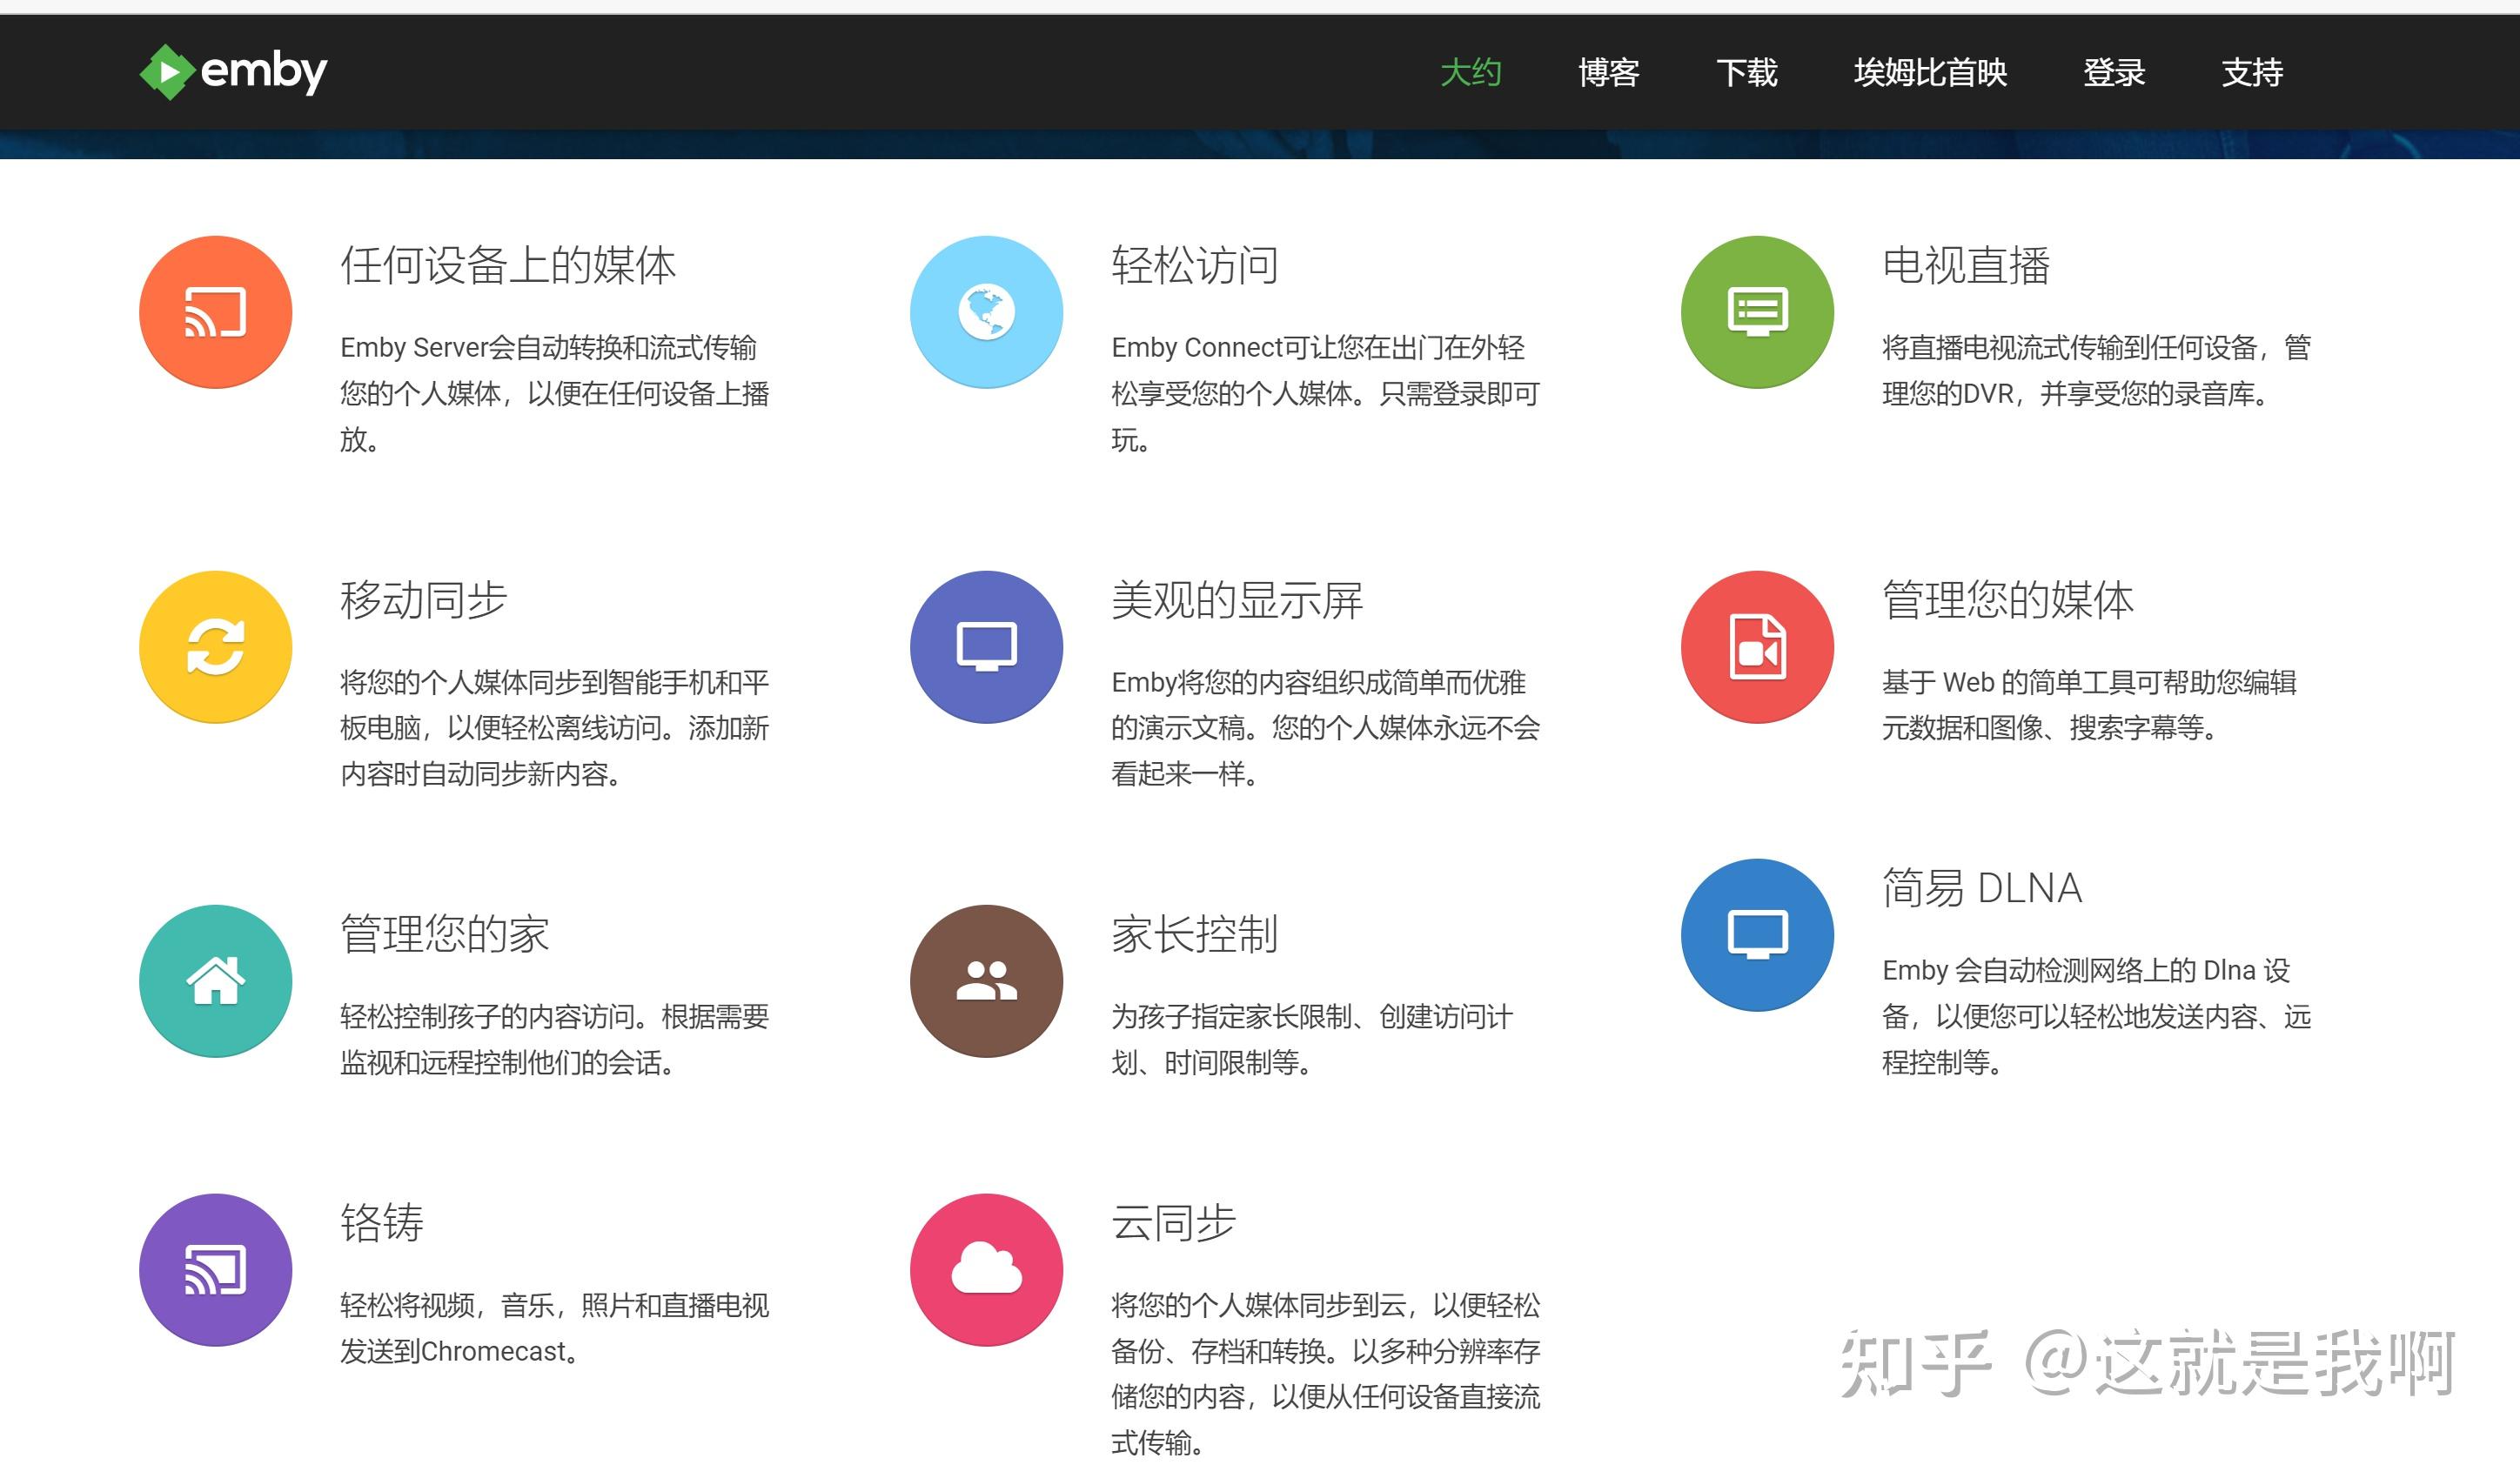Screen dimensions: 2520x1465
Task: Click the purple cast icon for 铬铸
Action: click(215, 1270)
